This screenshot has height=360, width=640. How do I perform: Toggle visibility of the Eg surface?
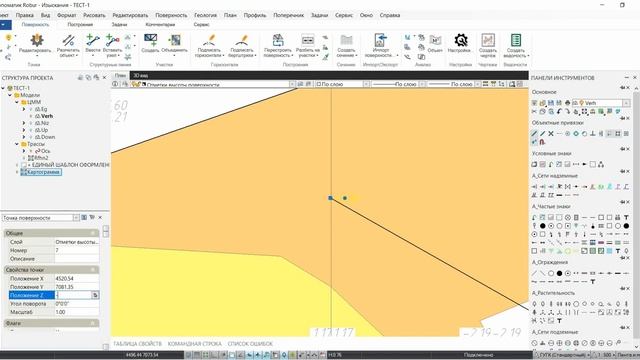point(31,109)
